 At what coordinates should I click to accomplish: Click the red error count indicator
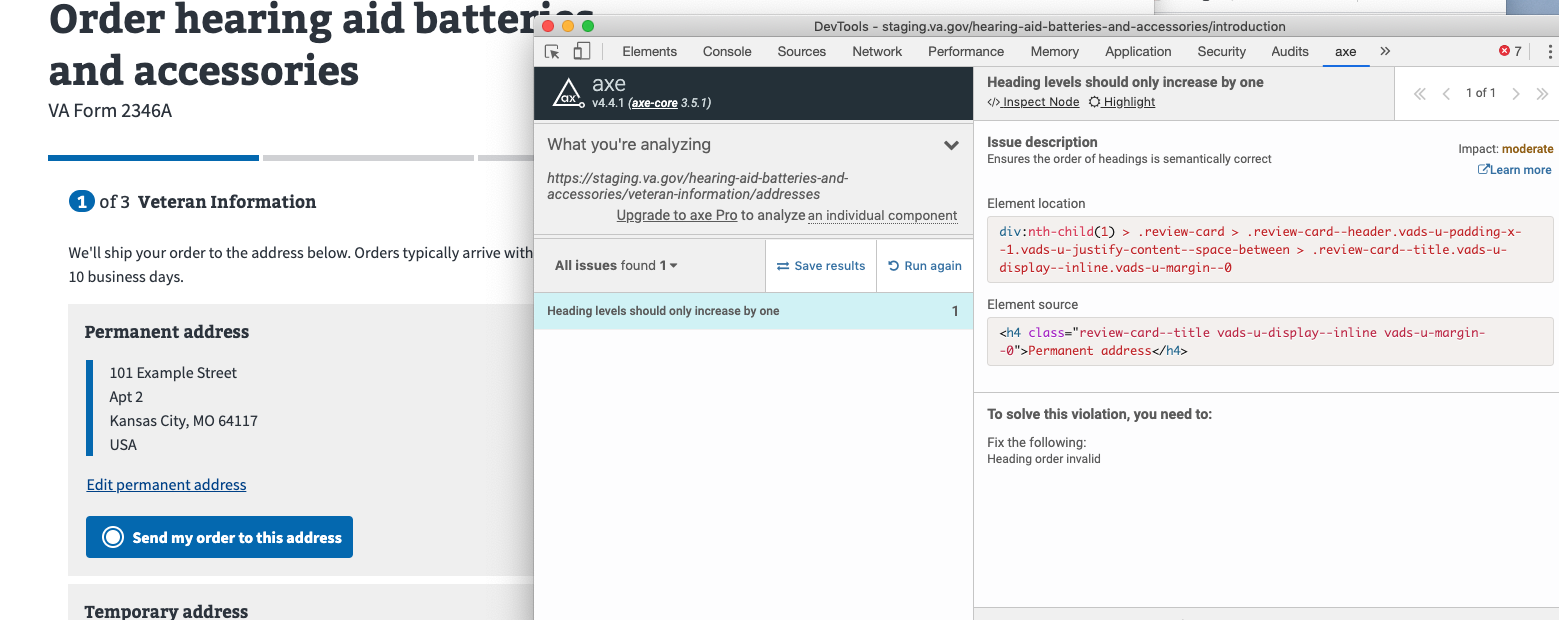point(1510,51)
